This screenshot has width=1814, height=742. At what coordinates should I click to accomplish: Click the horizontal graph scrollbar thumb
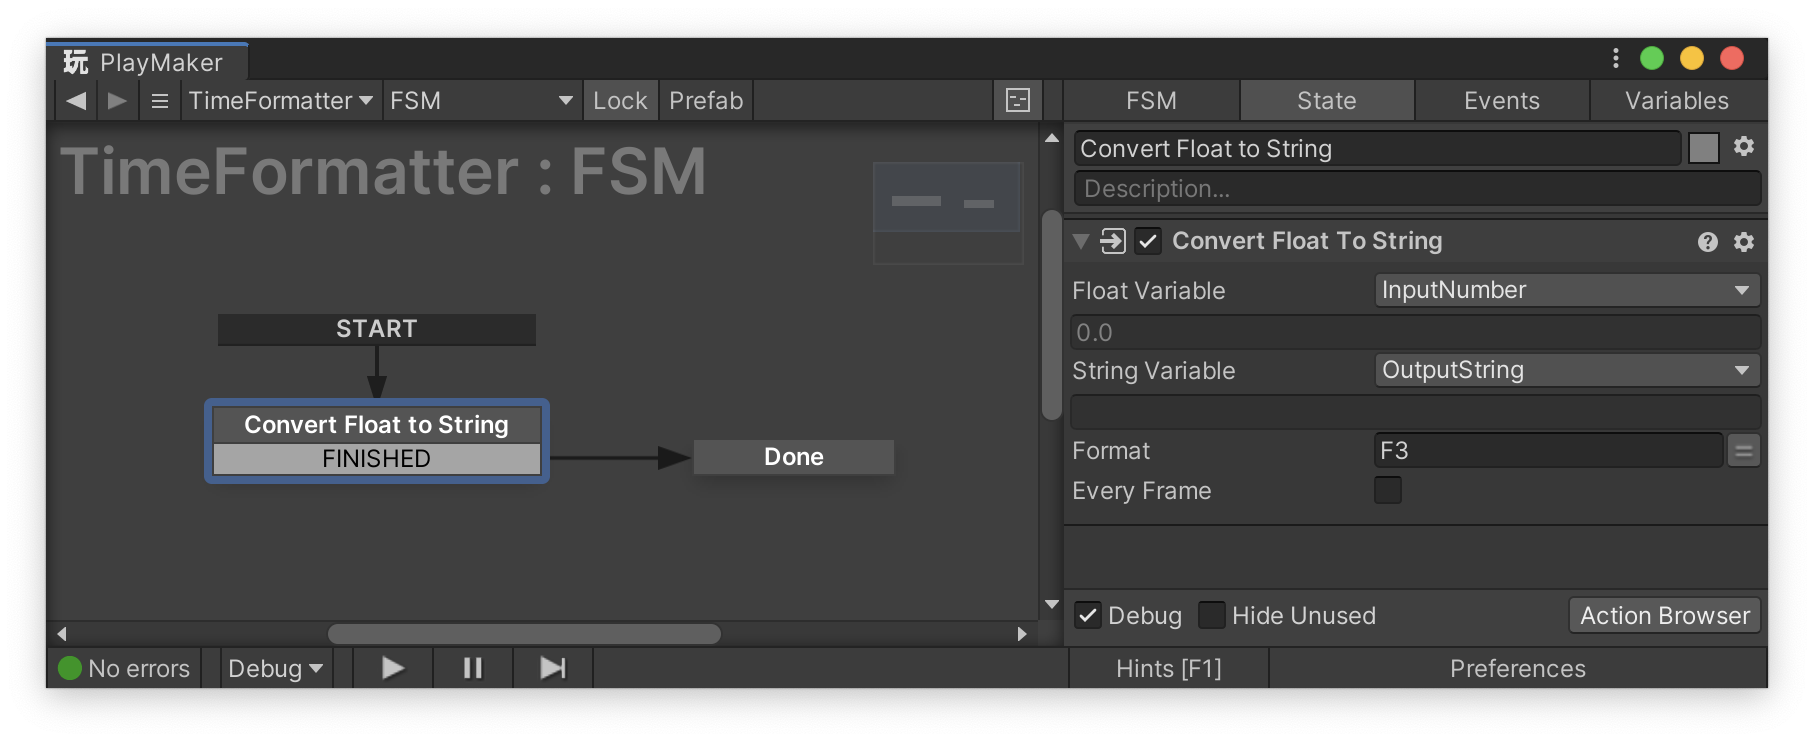524,634
